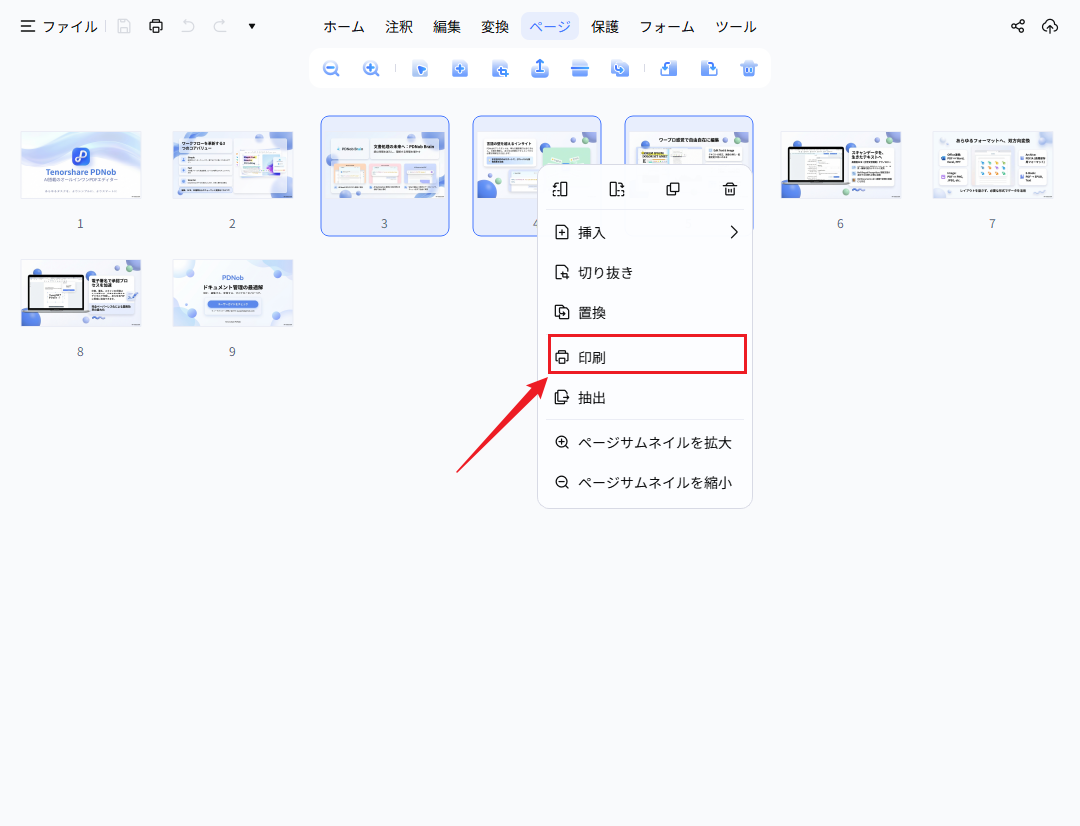Click the cloud upload icon
The image size is (1080, 826).
(x=1050, y=26)
